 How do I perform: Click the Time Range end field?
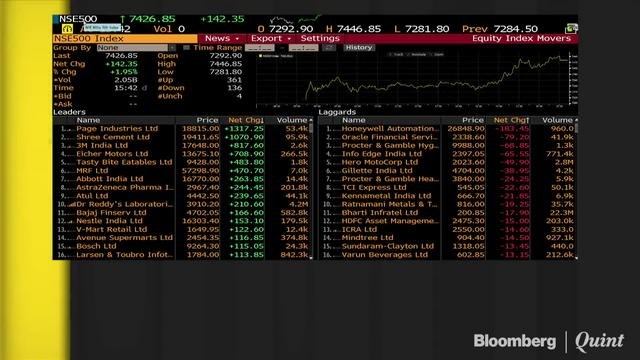tap(303, 48)
